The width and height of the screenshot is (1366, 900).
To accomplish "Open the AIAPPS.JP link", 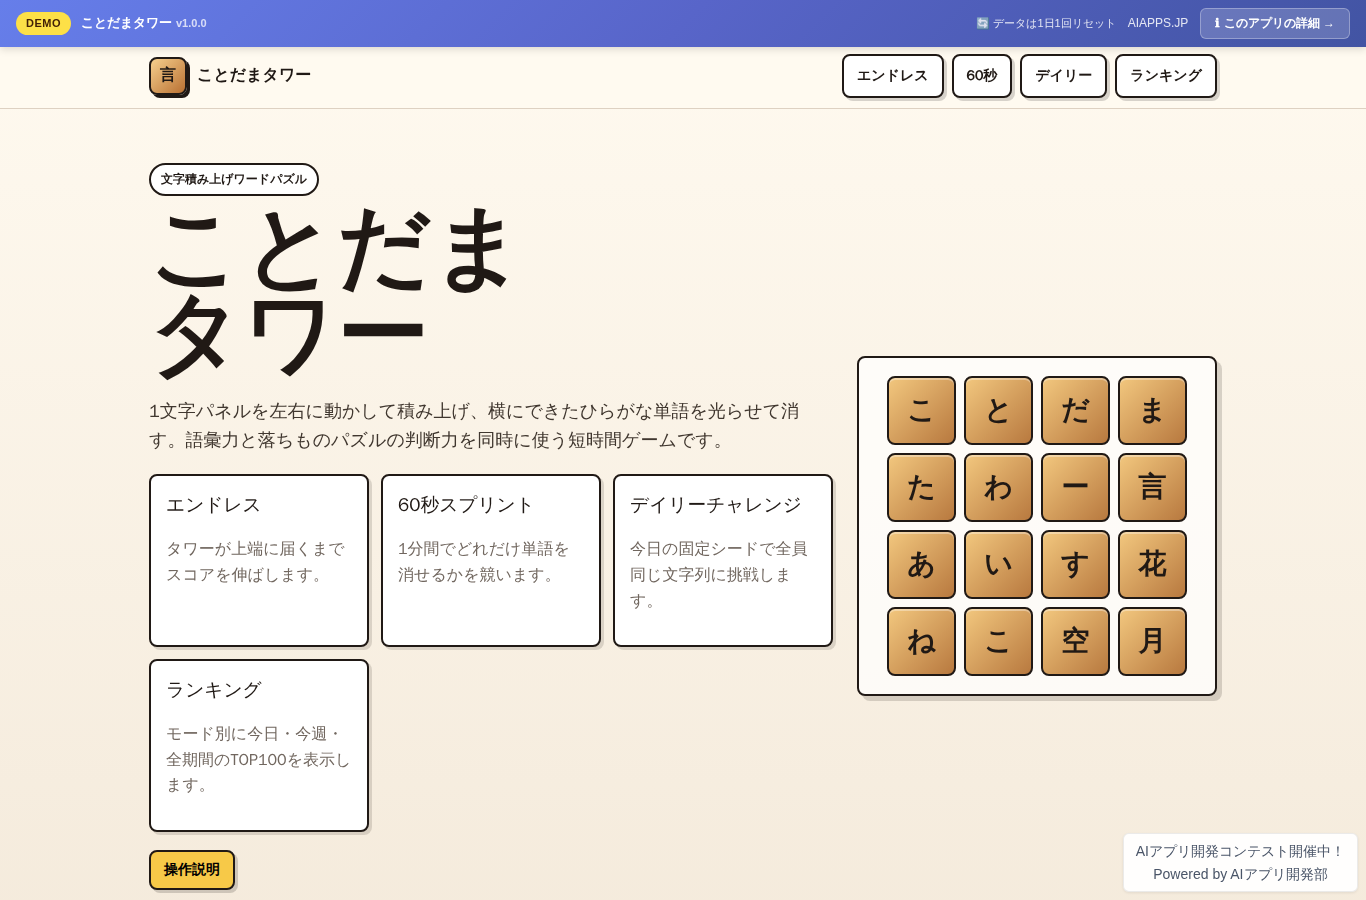I will [1158, 23].
